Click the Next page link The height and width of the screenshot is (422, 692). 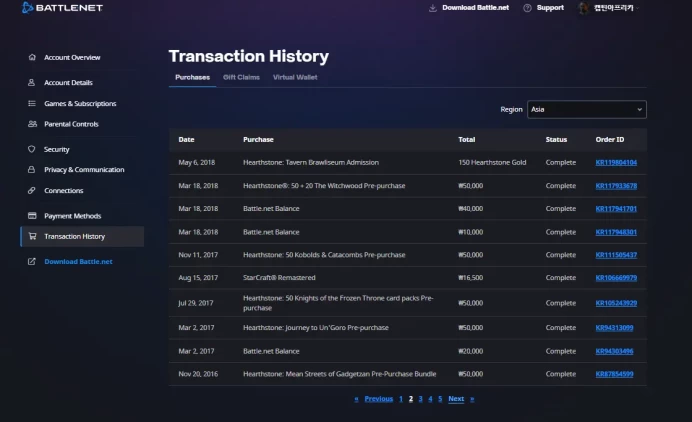(x=456, y=399)
